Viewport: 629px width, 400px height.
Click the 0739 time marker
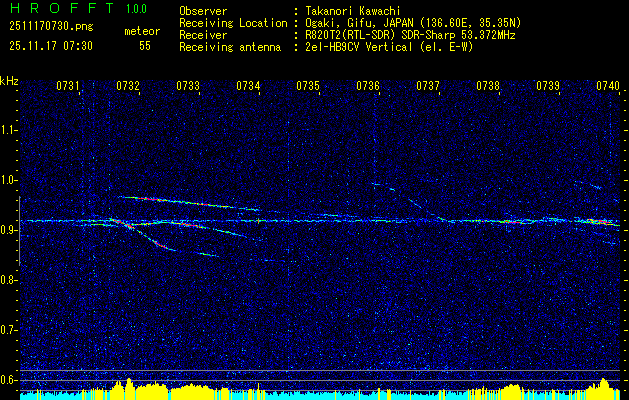(548, 86)
